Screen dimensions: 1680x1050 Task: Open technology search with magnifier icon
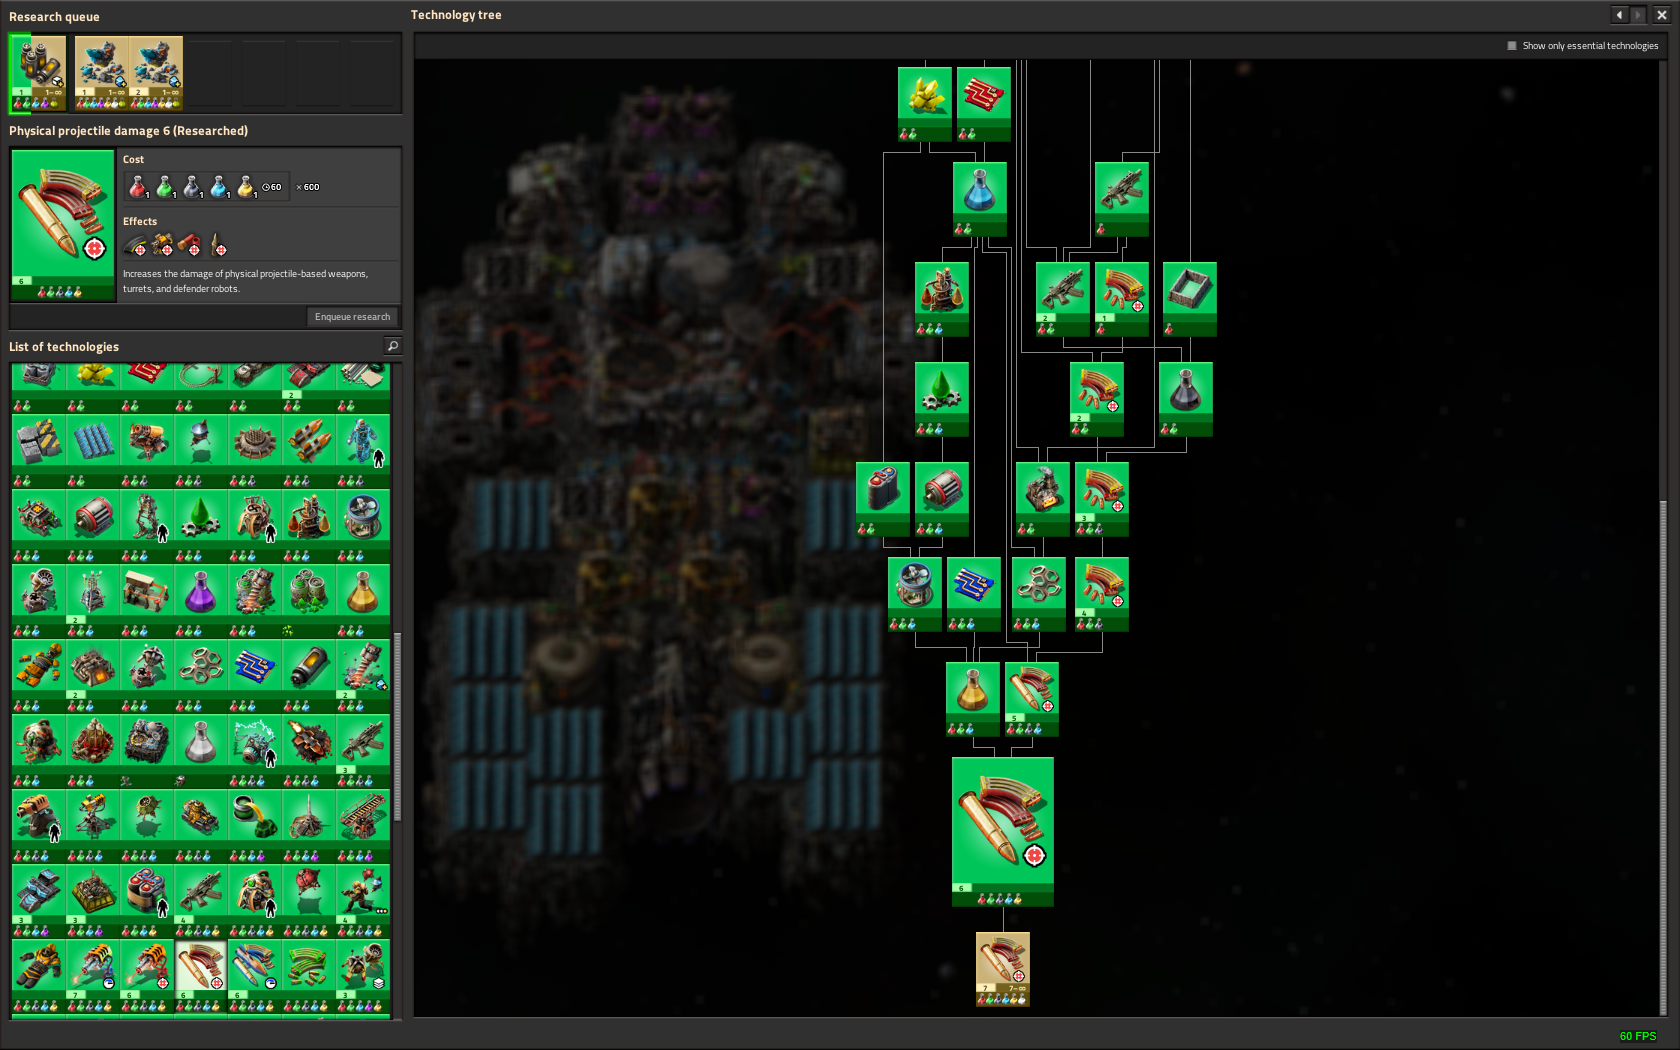(393, 346)
